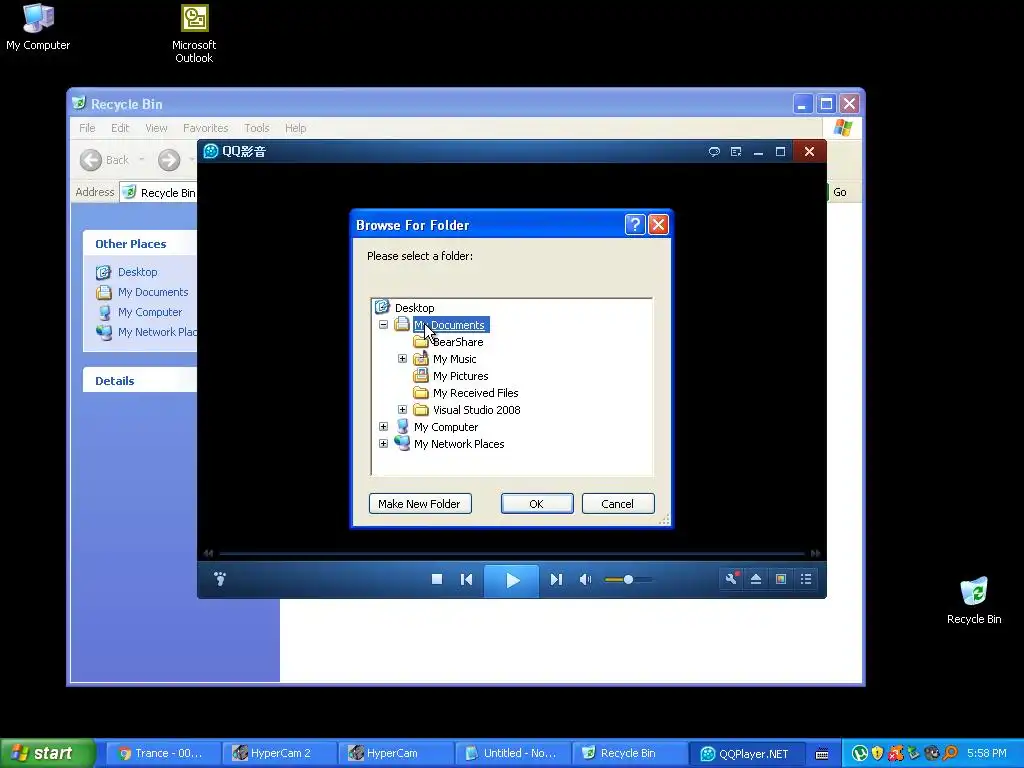Toggle the Other Places panel header
1024x768 pixels.
click(x=140, y=244)
